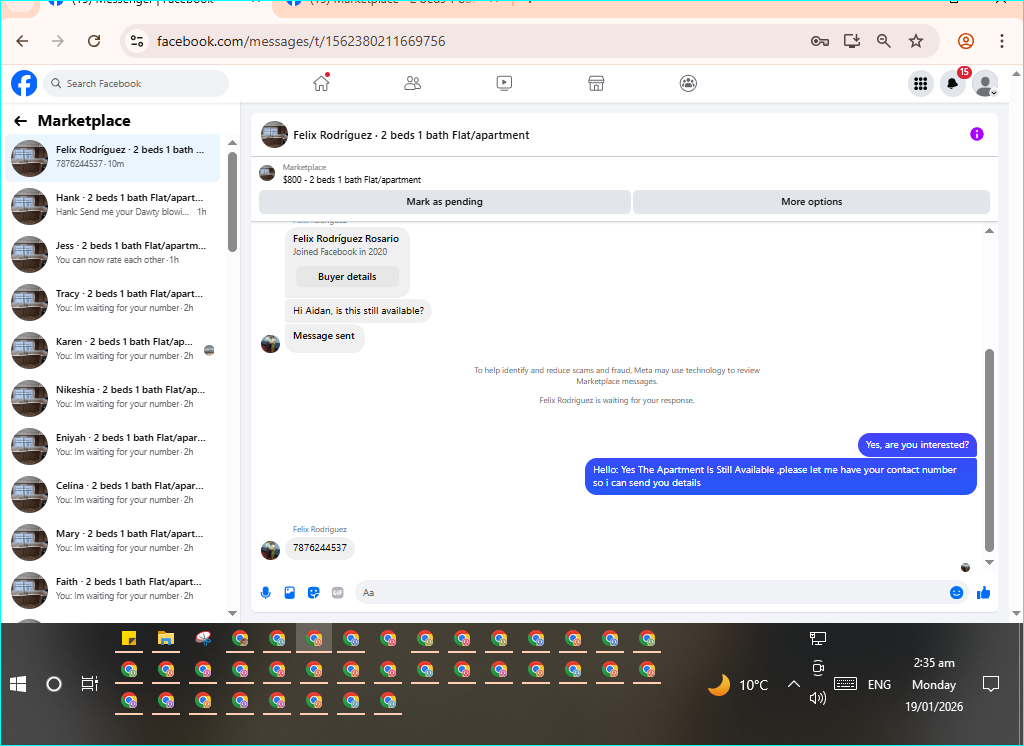Image resolution: width=1024 pixels, height=746 pixels.
Task: Click conversation list scroll down arrow
Action: [x=232, y=613]
